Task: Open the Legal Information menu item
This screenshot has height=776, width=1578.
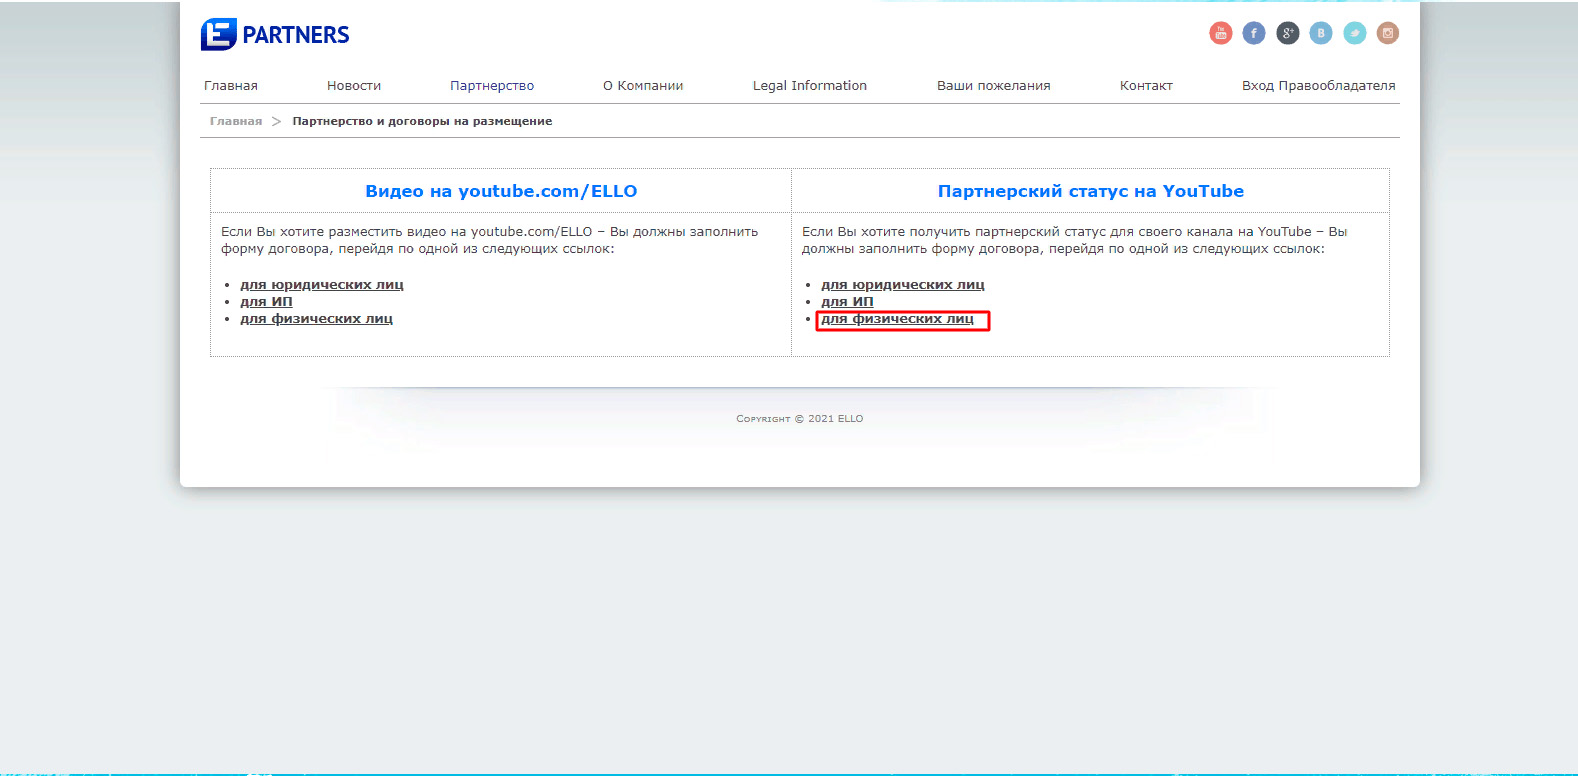Action: (x=810, y=86)
